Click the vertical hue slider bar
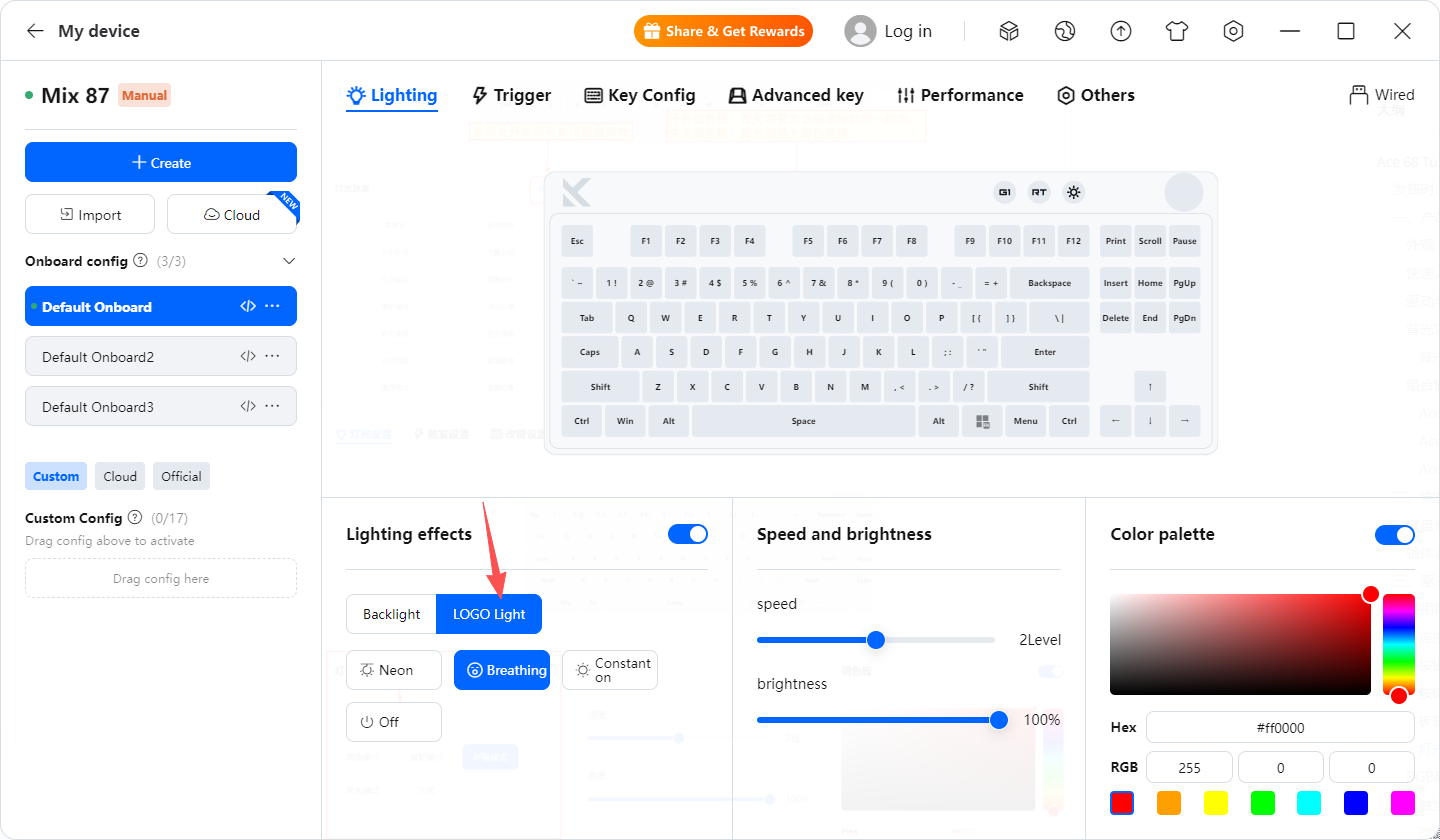This screenshot has width=1440, height=840. pyautogui.click(x=1399, y=644)
